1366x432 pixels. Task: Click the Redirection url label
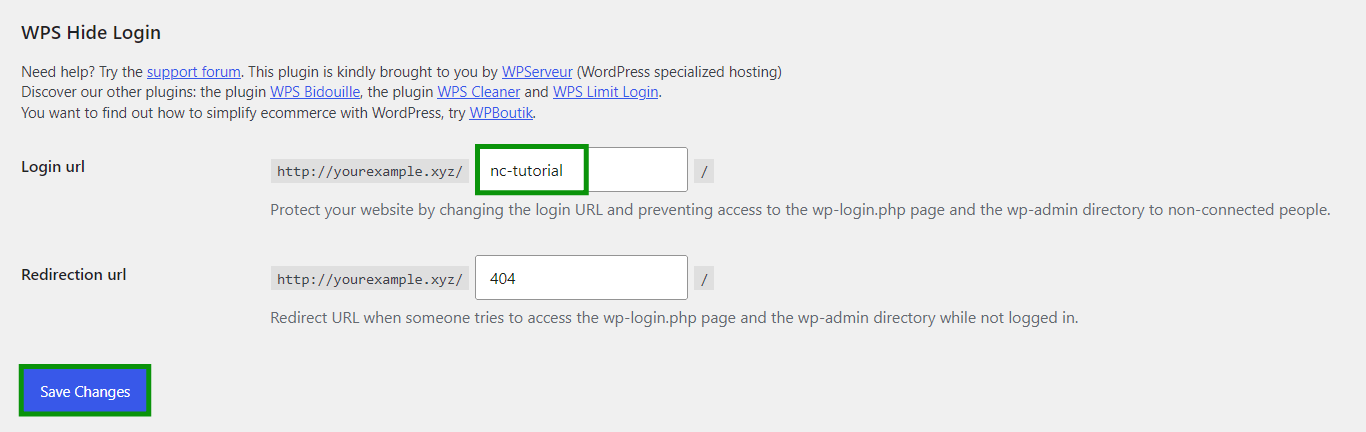coord(74,274)
